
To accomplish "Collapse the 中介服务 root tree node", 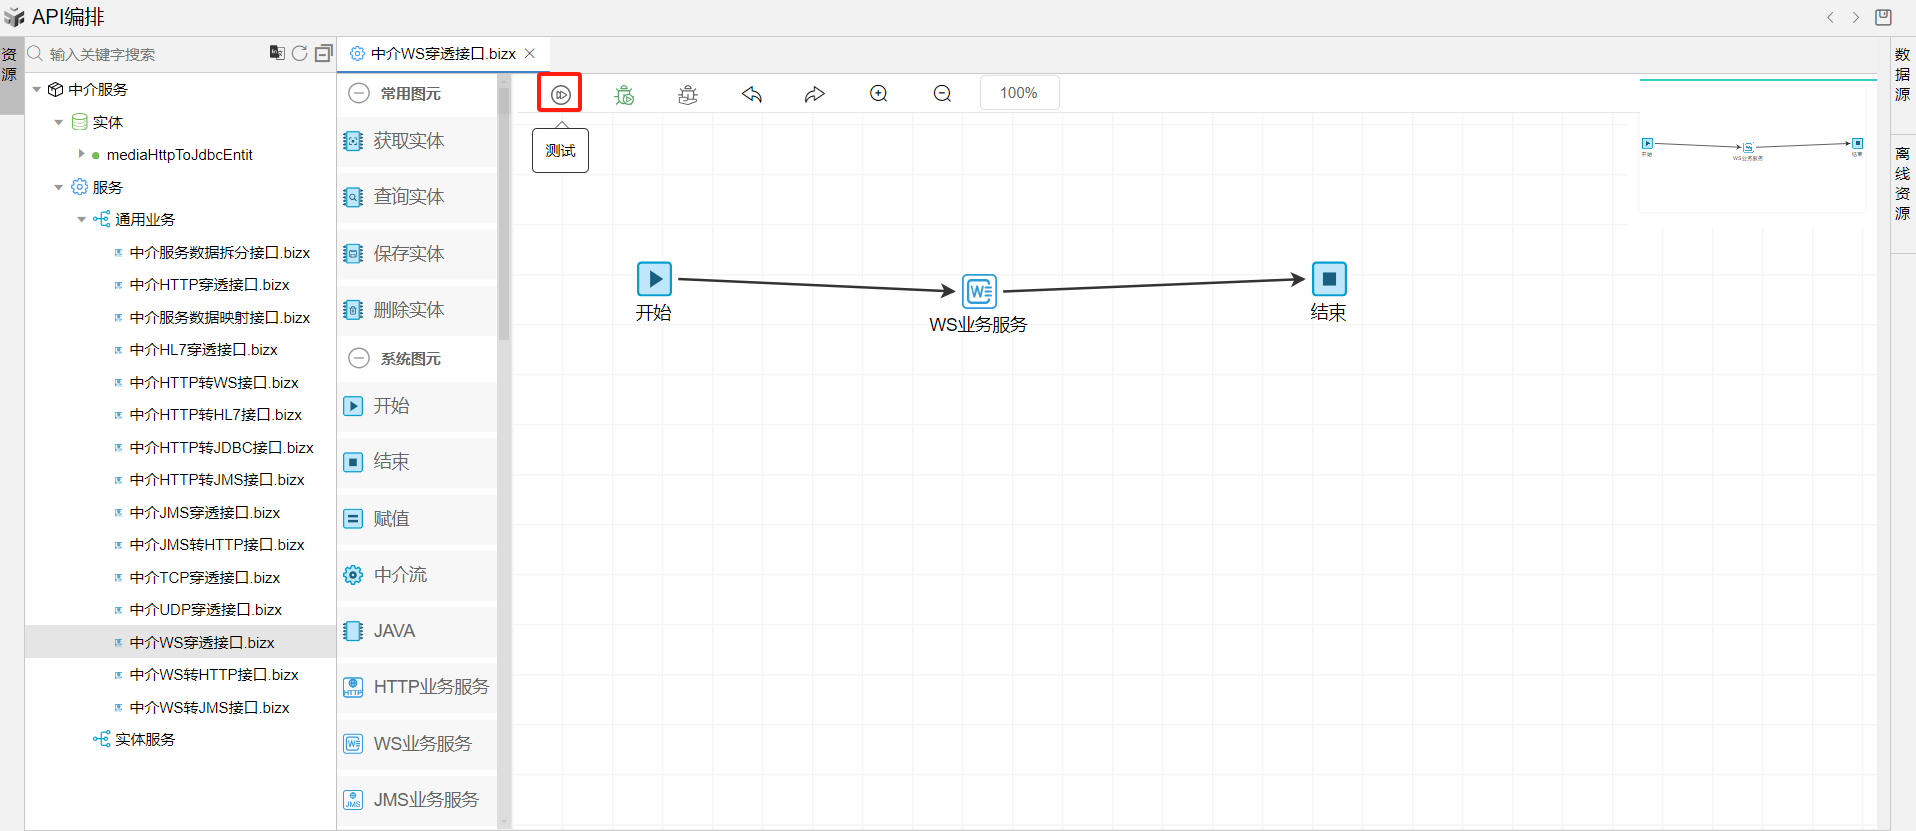I will (37, 90).
